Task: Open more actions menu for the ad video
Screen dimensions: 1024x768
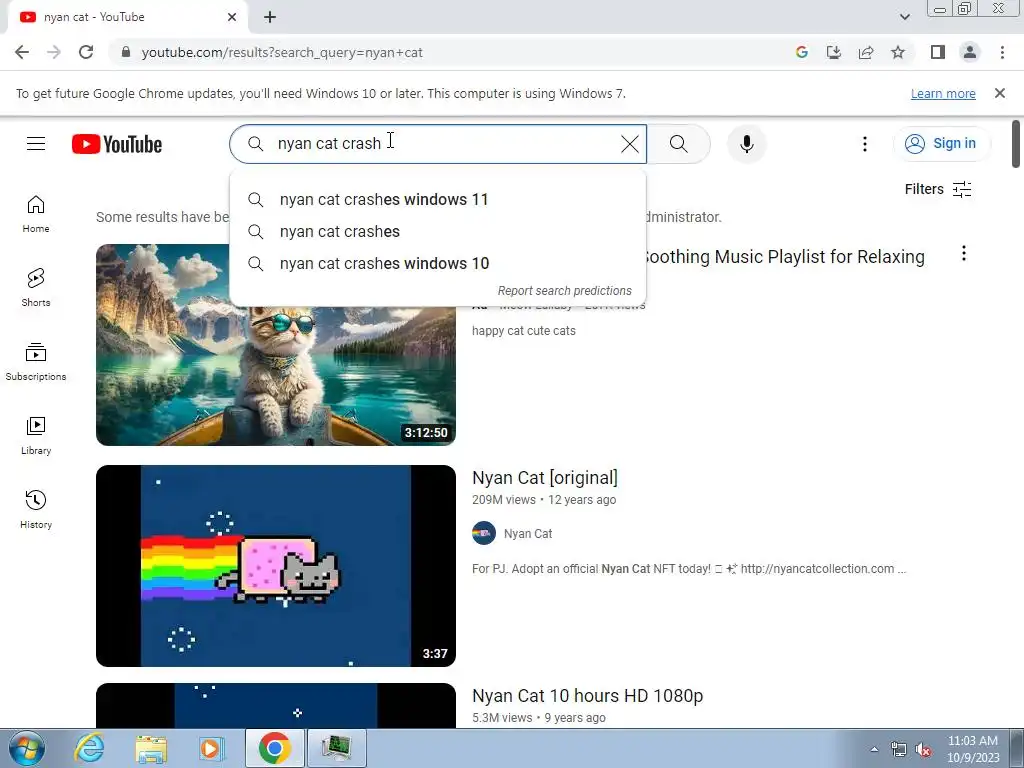Action: tap(963, 253)
